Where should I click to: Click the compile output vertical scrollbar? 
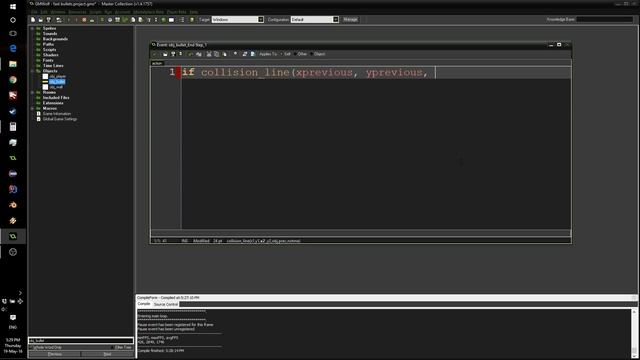tap(634, 333)
